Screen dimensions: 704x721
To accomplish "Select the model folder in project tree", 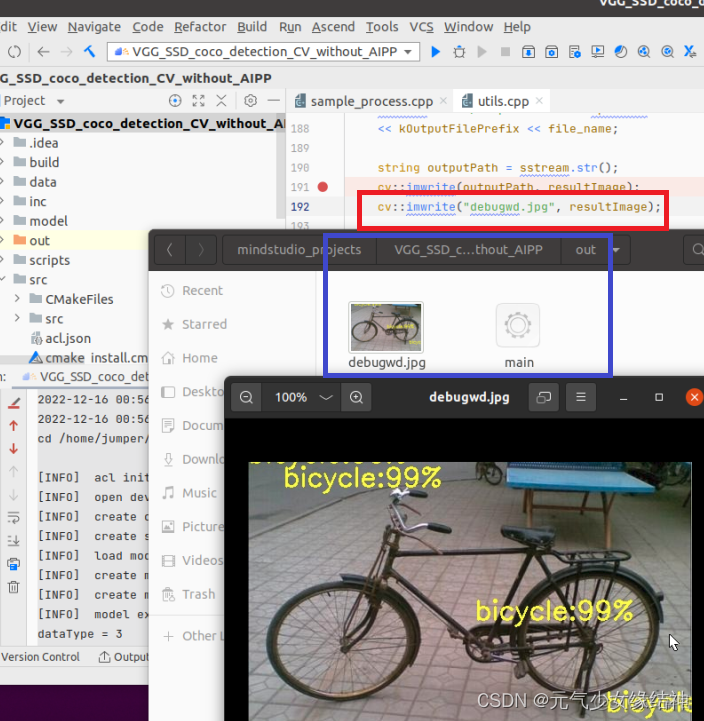I will 48,221.
